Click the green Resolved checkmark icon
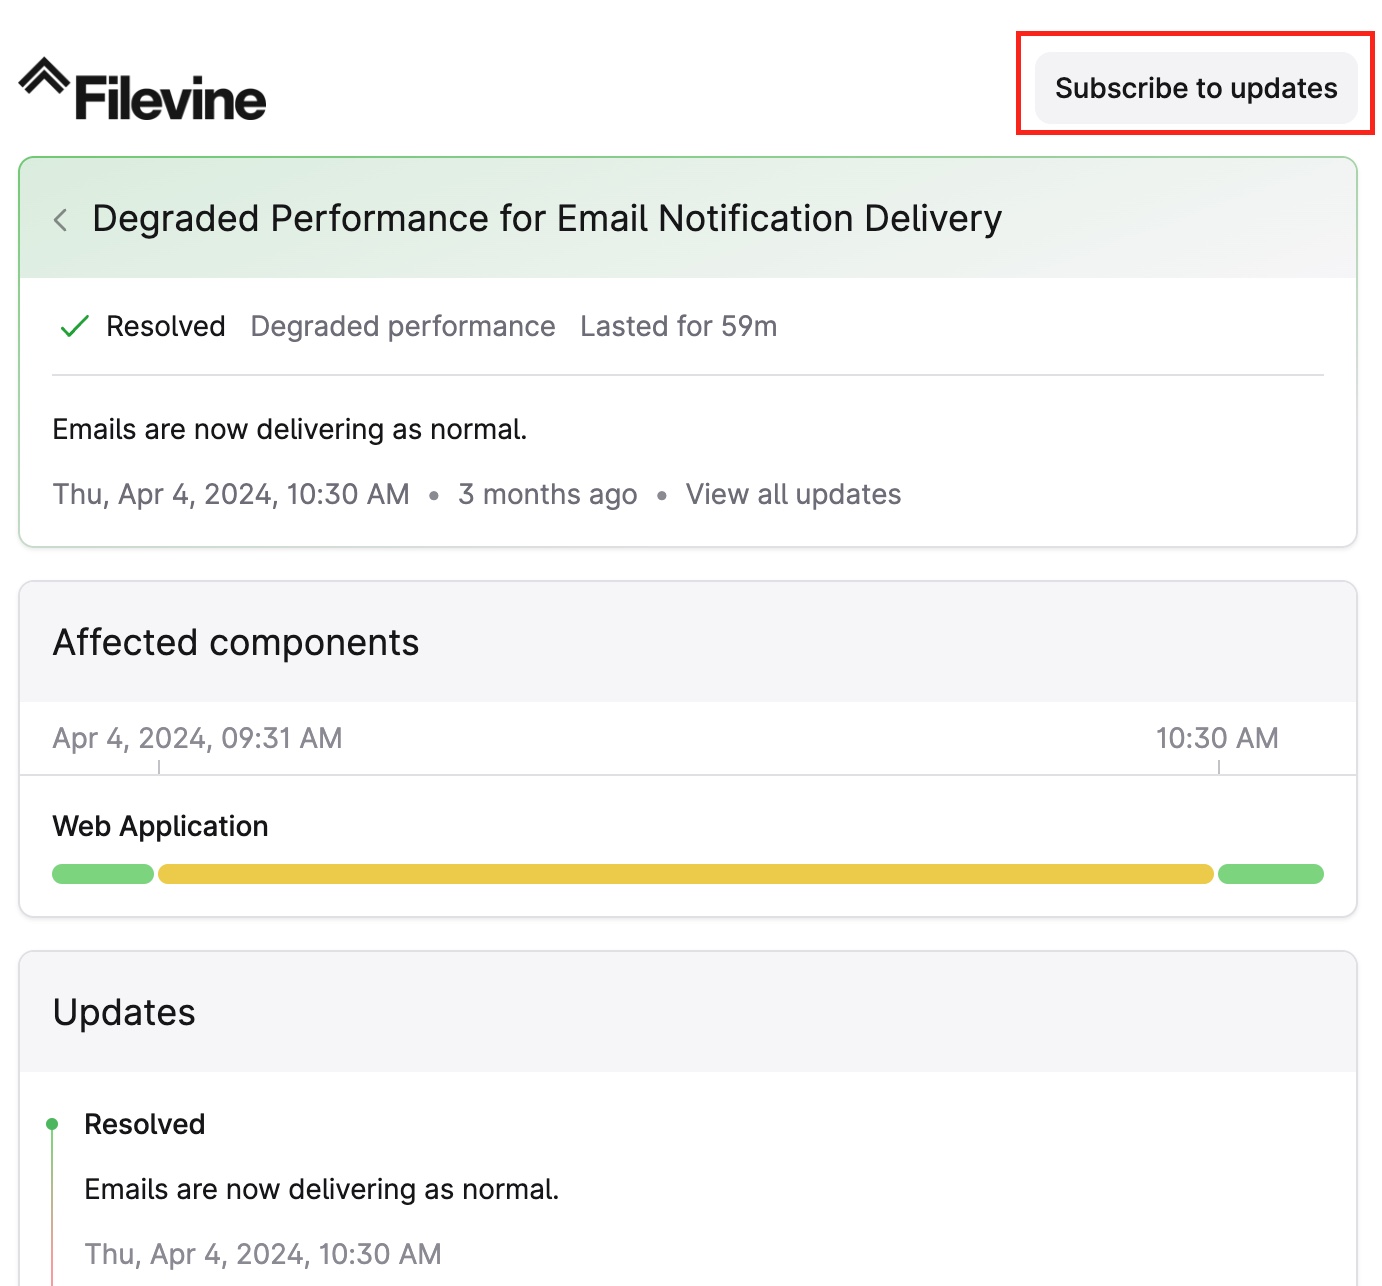The image size is (1382, 1286). point(75,326)
